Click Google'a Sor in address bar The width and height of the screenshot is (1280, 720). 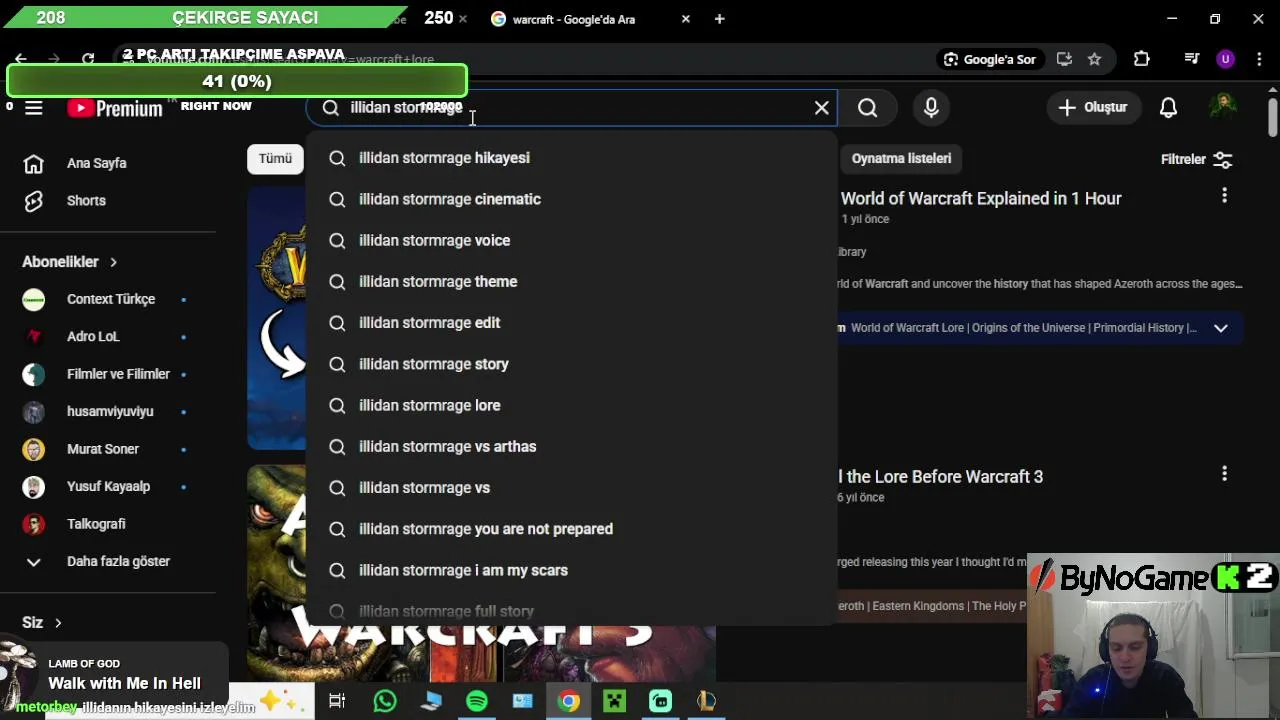click(989, 59)
